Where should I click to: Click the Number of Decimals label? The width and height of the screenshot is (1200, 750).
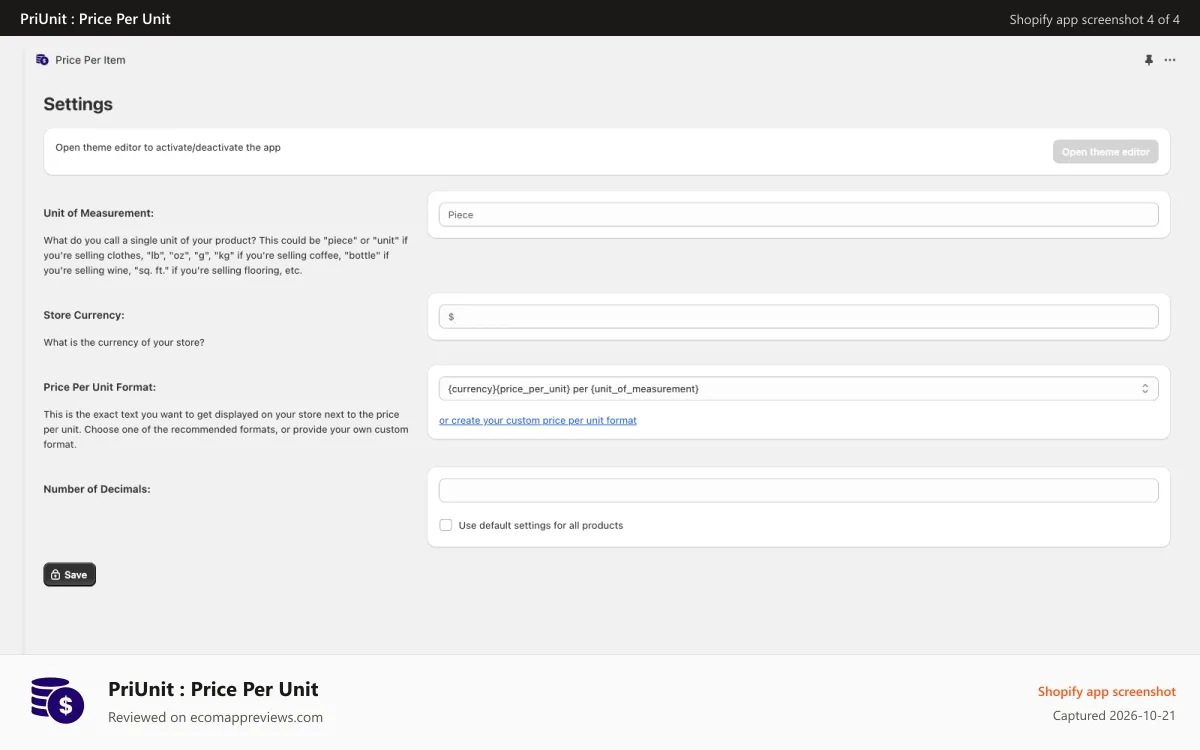click(97, 490)
